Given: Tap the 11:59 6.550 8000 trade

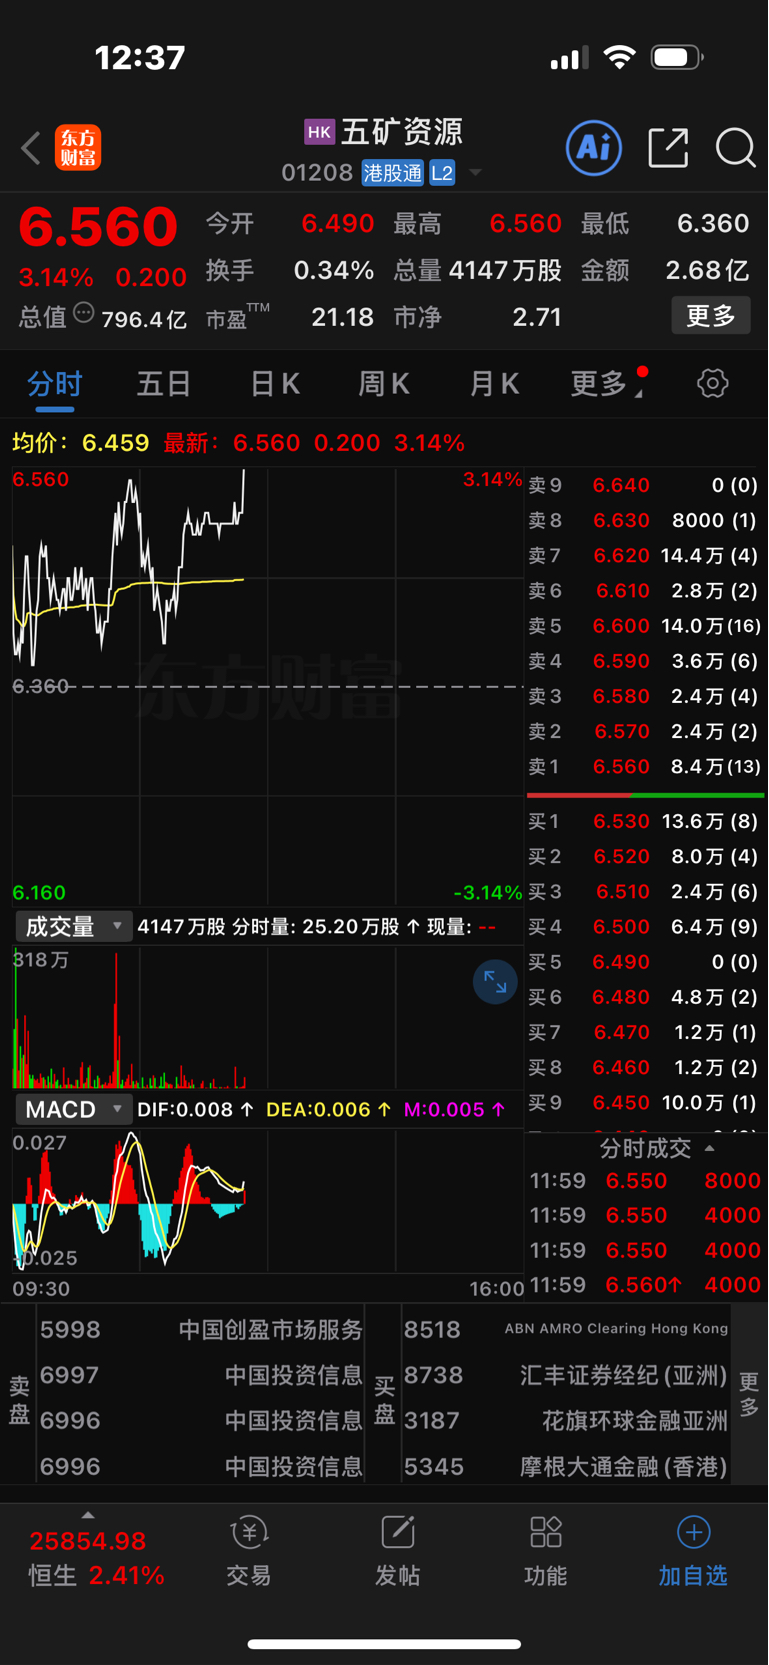Looking at the screenshot, I should click(x=645, y=1181).
